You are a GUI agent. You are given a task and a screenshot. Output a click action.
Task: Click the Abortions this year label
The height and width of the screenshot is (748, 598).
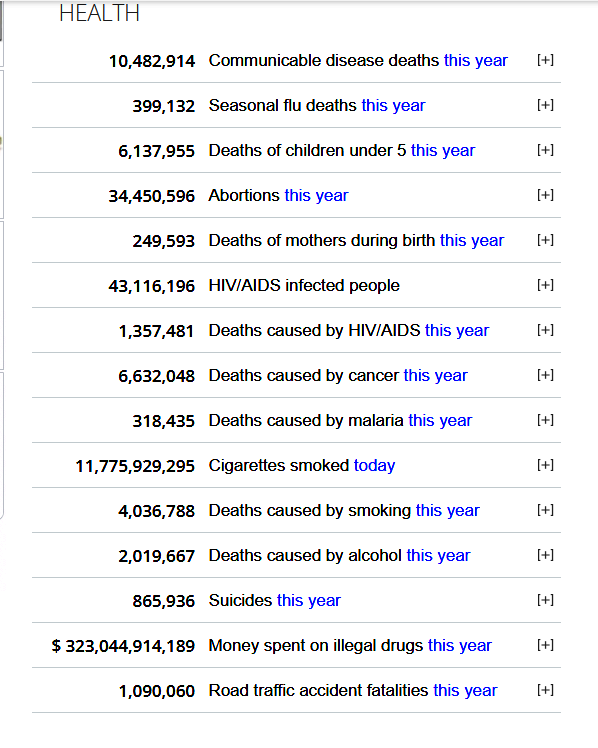pyautogui.click(x=278, y=196)
